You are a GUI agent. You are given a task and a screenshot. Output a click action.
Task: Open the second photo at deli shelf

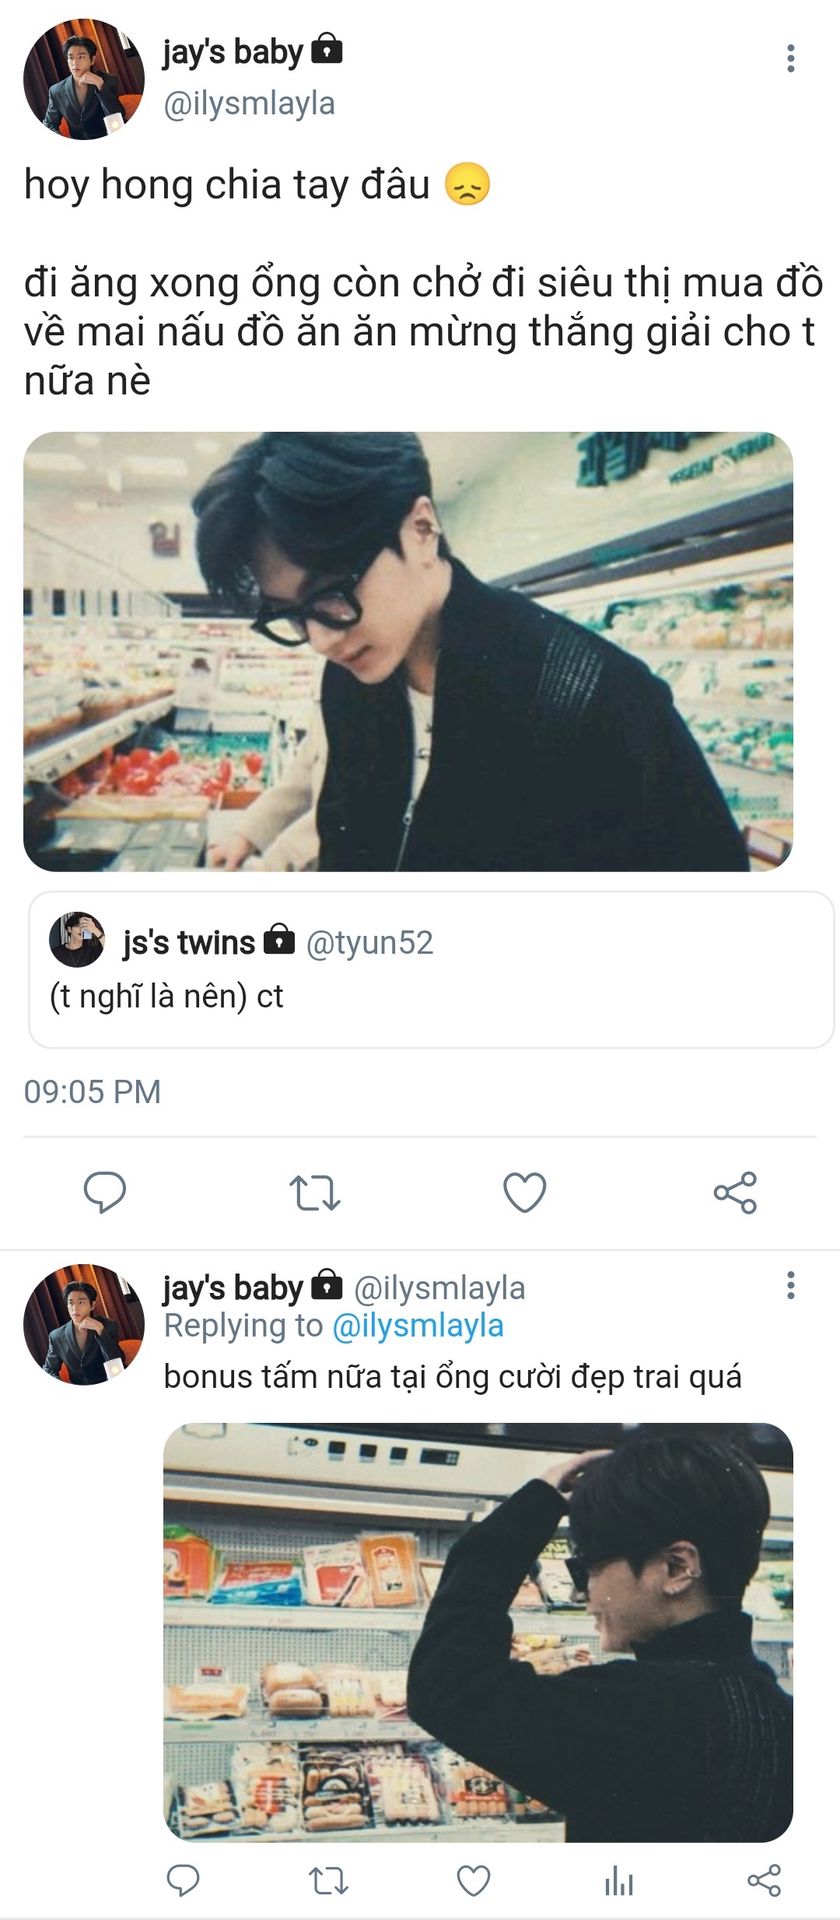click(478, 1632)
